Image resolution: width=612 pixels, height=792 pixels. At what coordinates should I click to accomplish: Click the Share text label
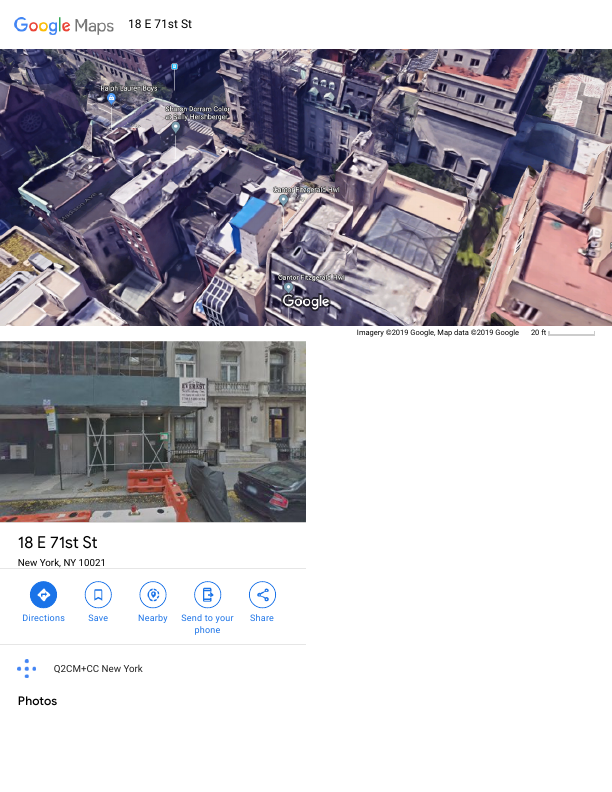coord(262,618)
